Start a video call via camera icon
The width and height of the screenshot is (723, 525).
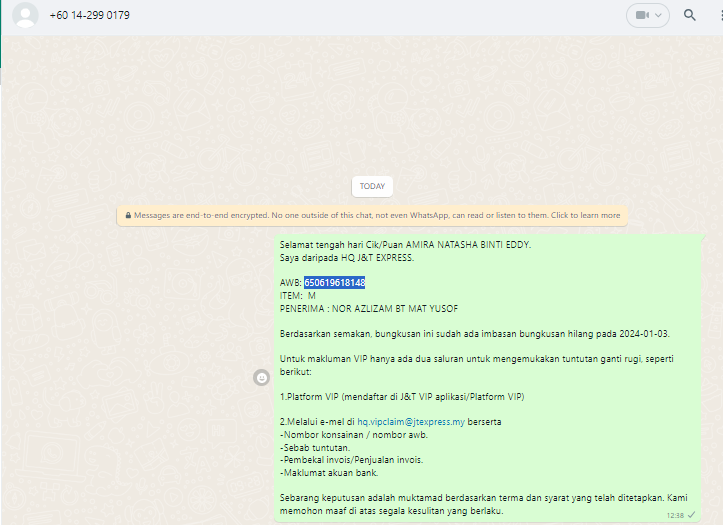[641, 15]
